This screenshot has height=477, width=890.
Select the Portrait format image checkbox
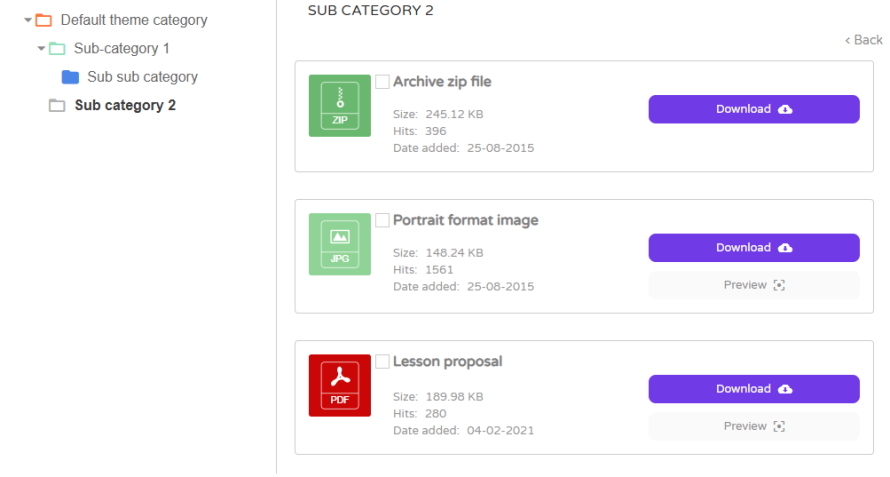[x=382, y=220]
